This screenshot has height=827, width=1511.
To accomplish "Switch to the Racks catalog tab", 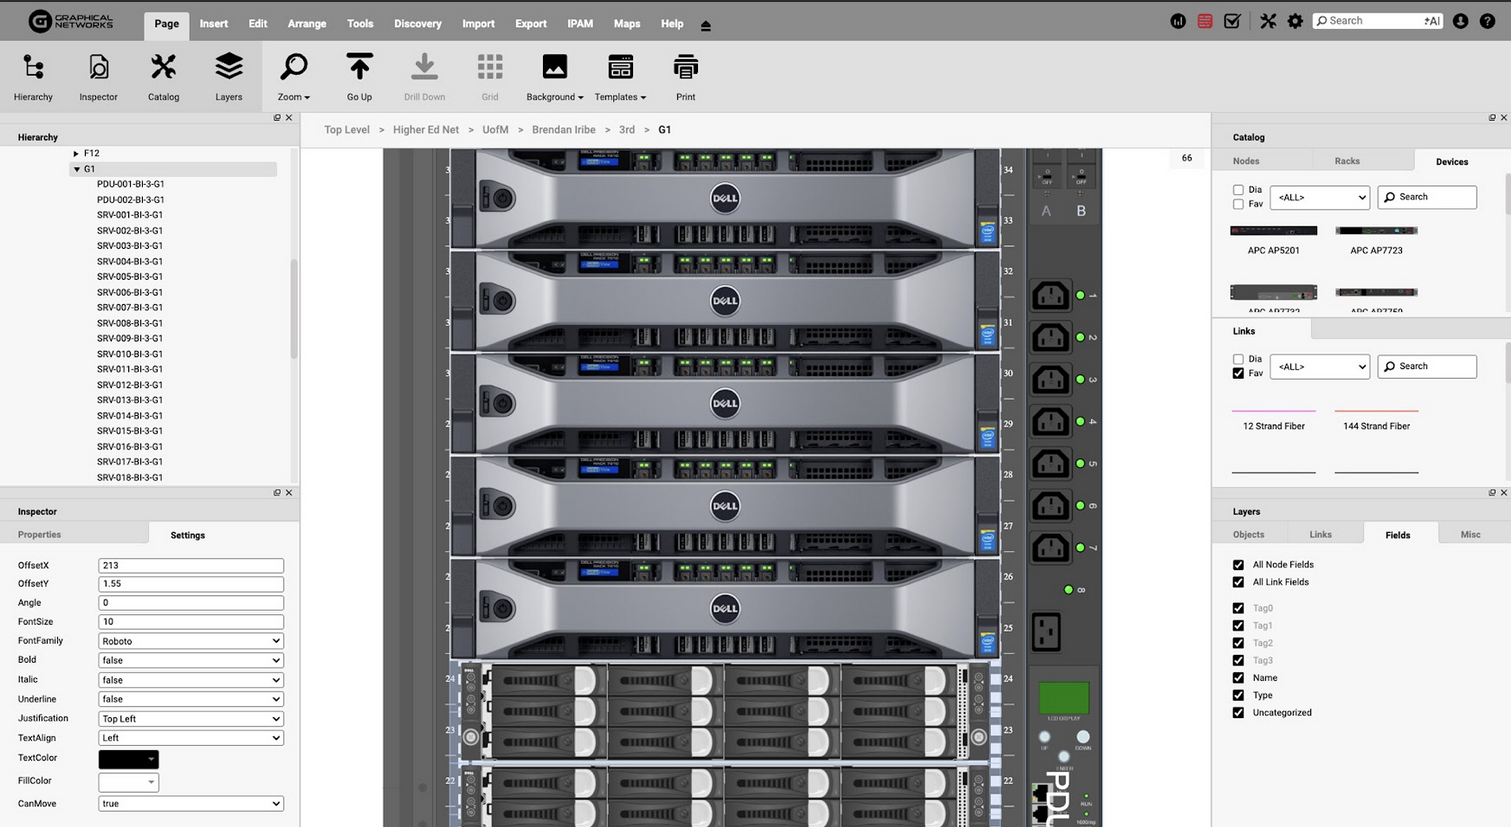I will coord(1347,161).
